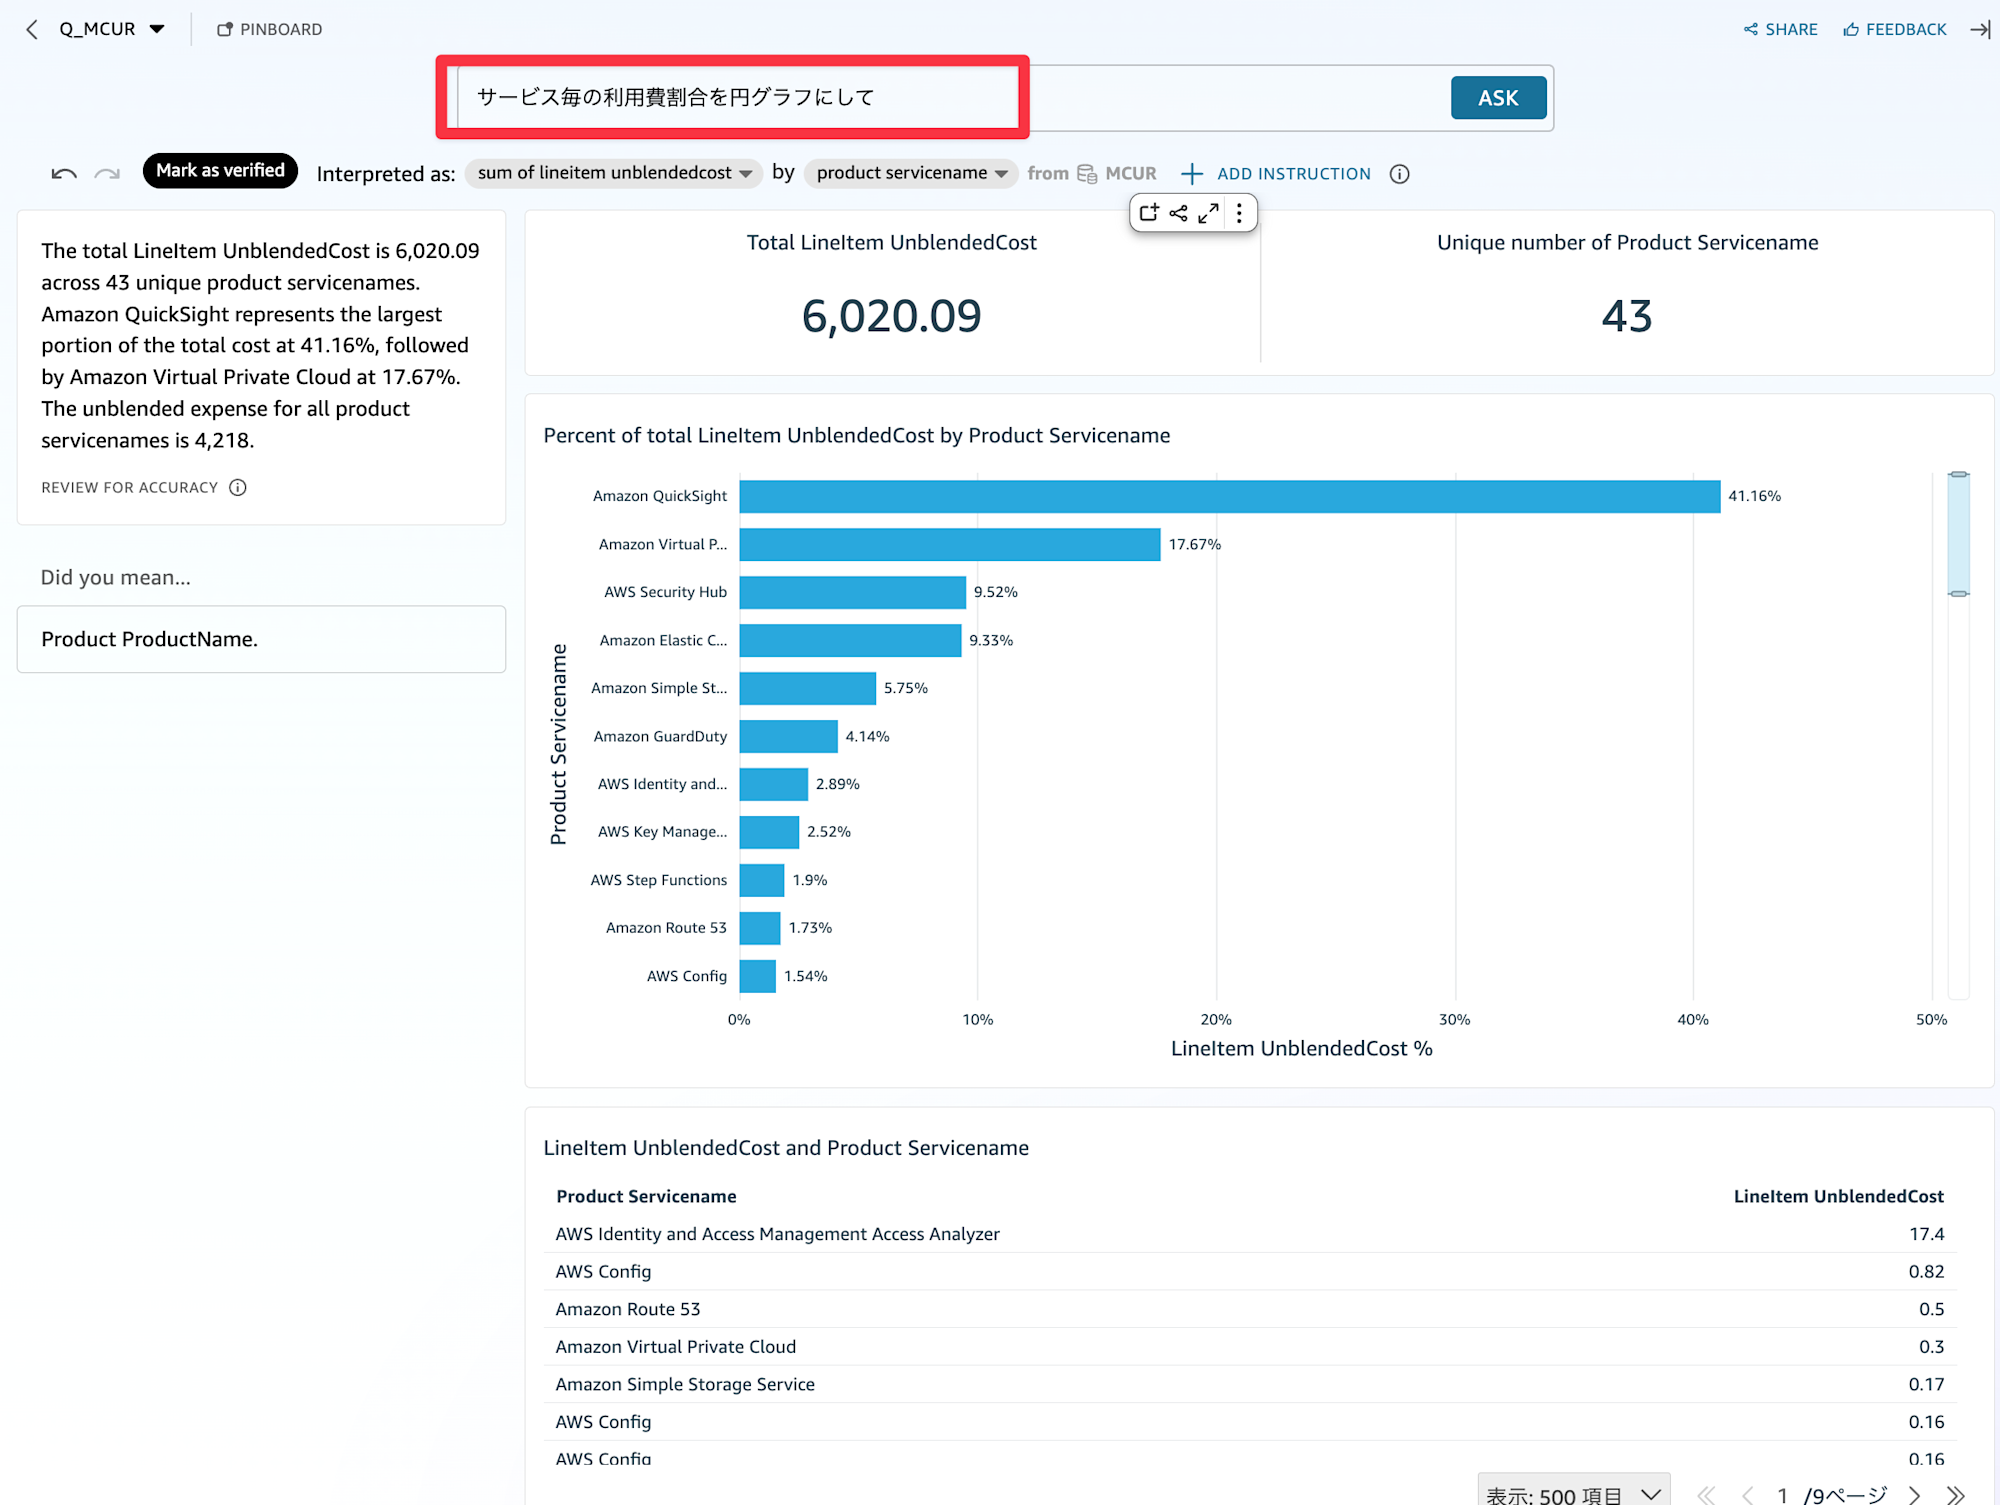This screenshot has height=1505, width=2000.
Task: Click the AWS Step Functions axis label
Action: point(659,880)
